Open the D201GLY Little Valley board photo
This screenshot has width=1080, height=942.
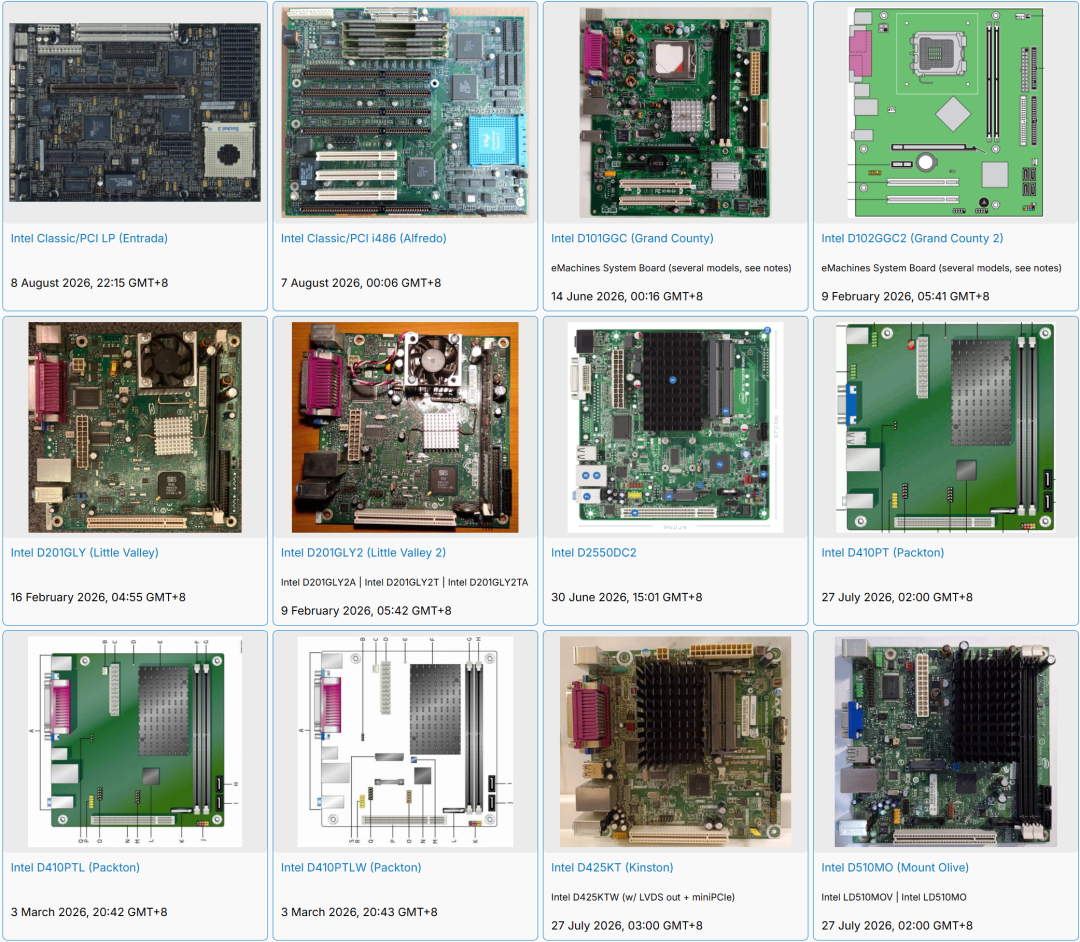click(135, 427)
